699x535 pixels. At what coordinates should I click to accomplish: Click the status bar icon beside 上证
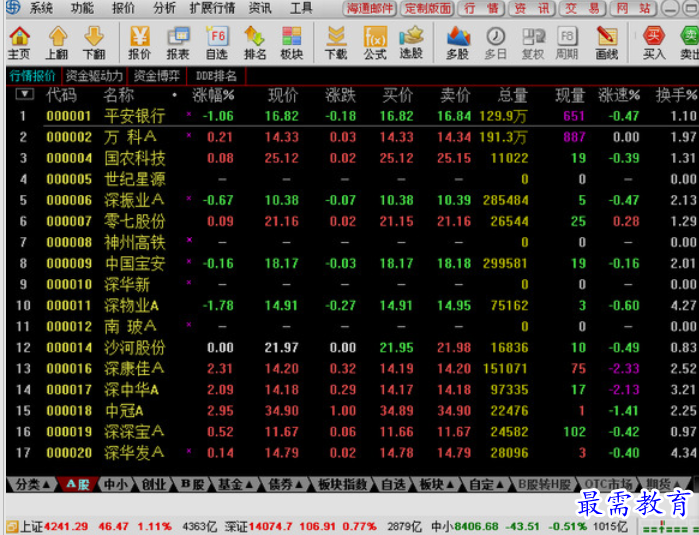(12, 527)
